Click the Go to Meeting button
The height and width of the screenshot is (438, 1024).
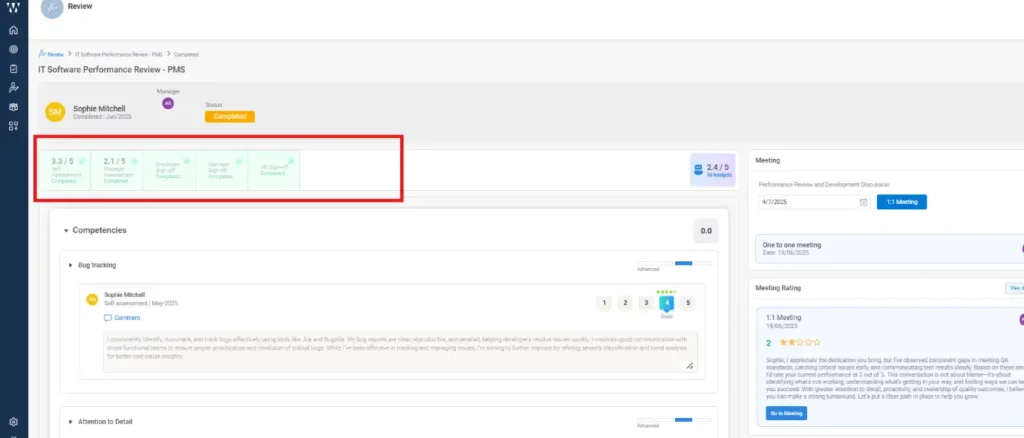tap(786, 413)
